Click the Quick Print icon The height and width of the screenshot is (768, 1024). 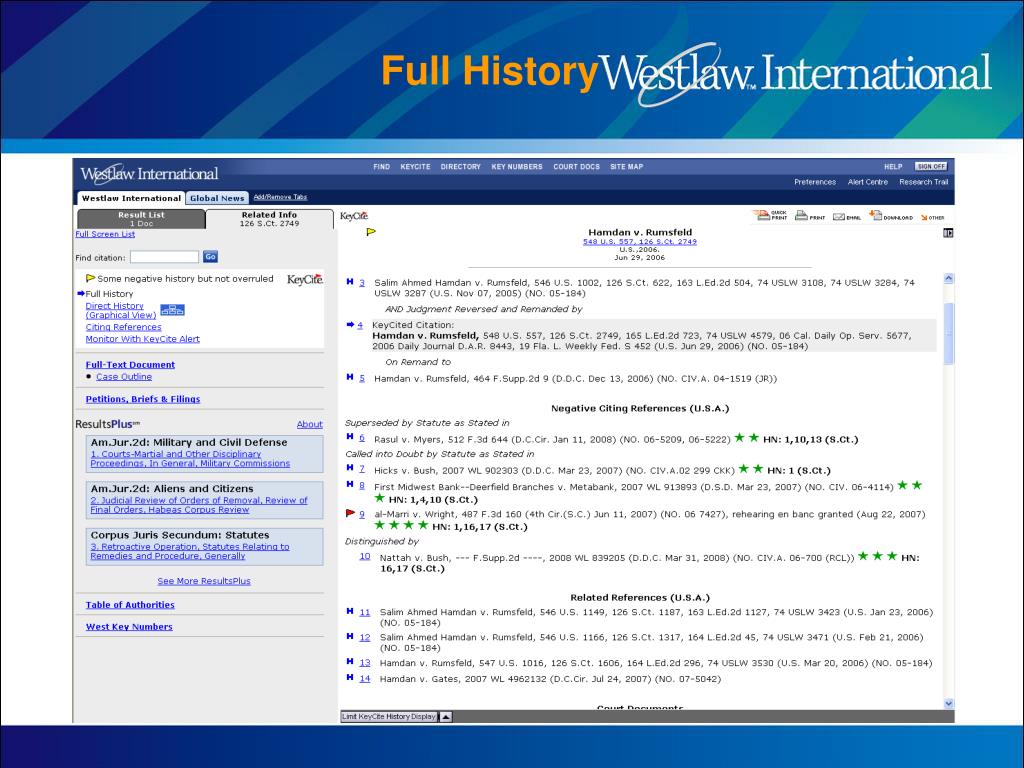770,216
